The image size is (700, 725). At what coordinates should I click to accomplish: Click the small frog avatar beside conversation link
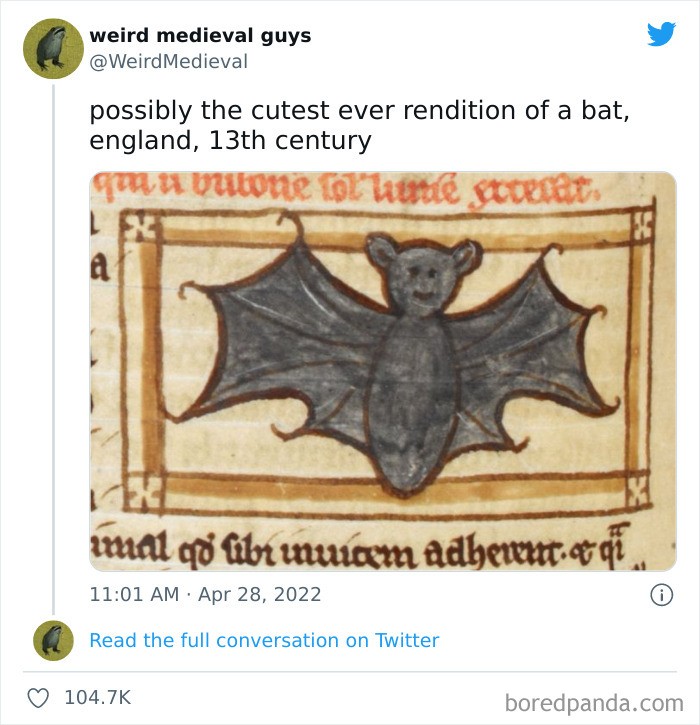[x=52, y=640]
